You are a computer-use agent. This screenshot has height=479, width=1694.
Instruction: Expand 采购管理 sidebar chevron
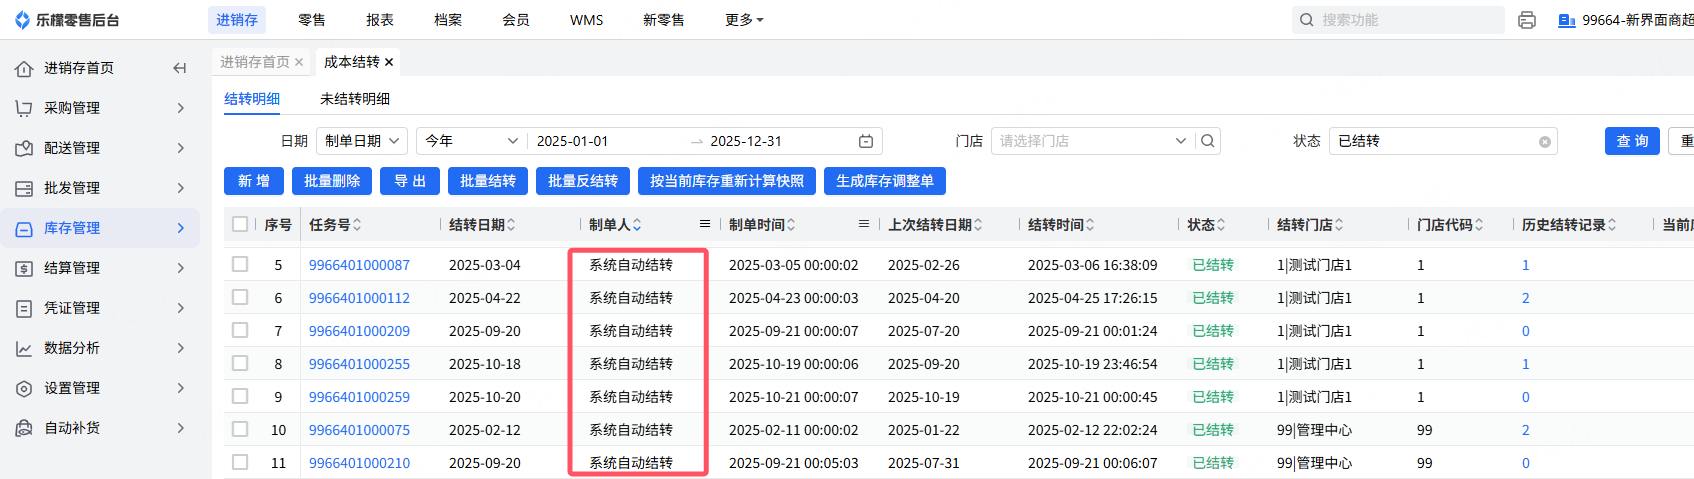tap(181, 108)
